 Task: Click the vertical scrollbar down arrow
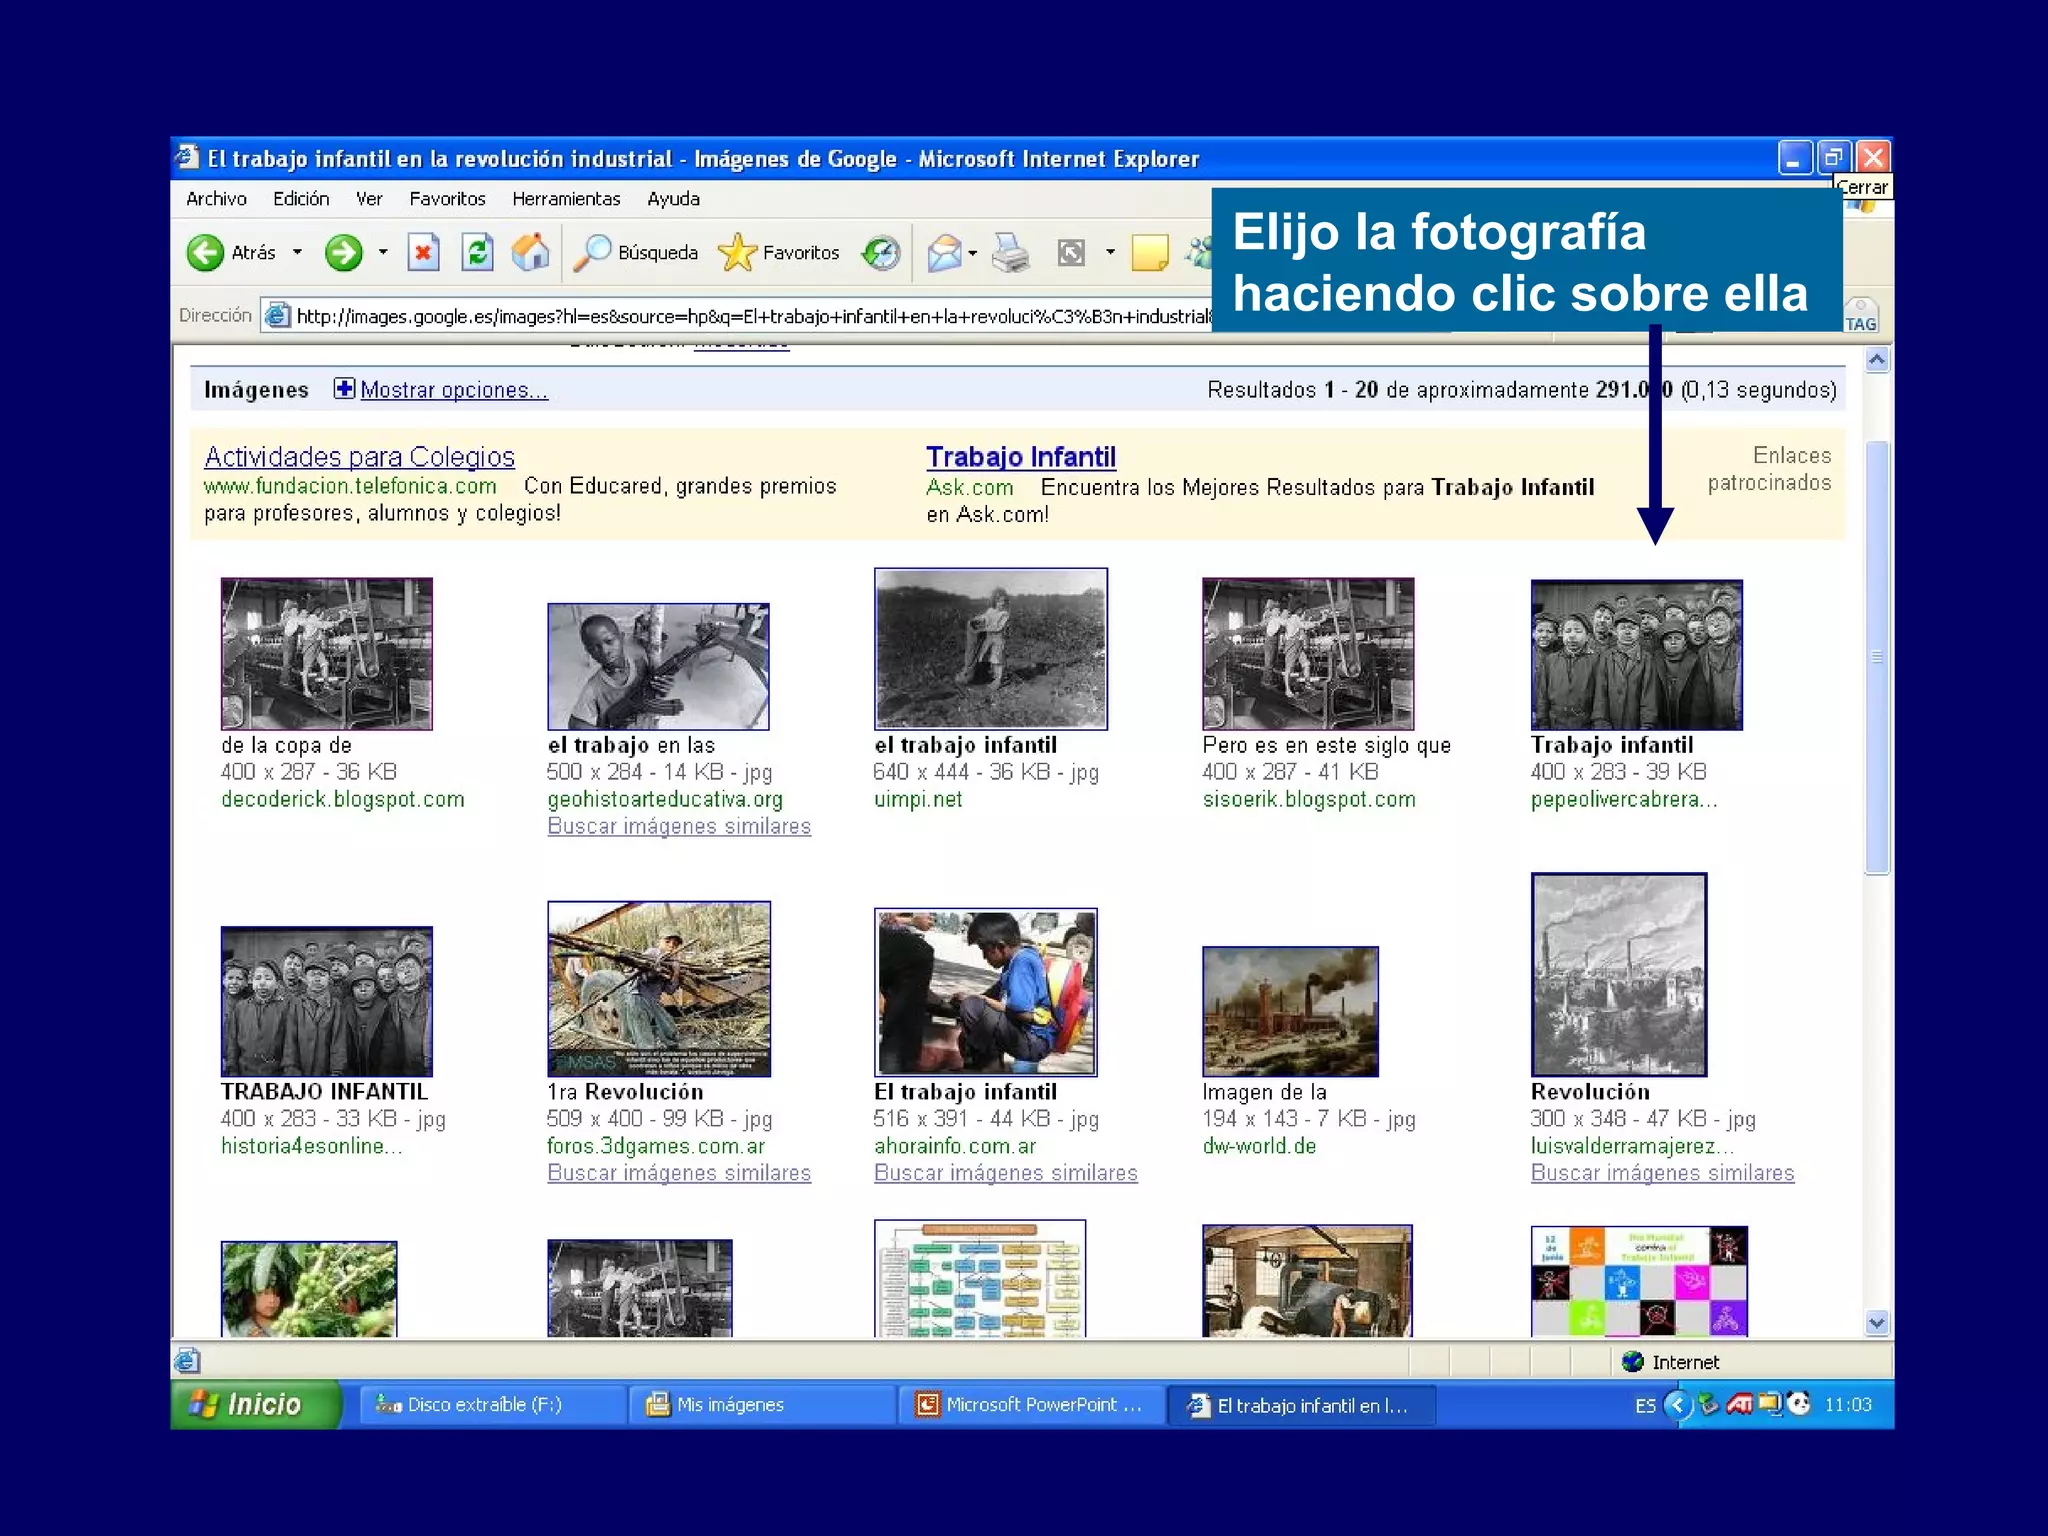[x=1877, y=1323]
